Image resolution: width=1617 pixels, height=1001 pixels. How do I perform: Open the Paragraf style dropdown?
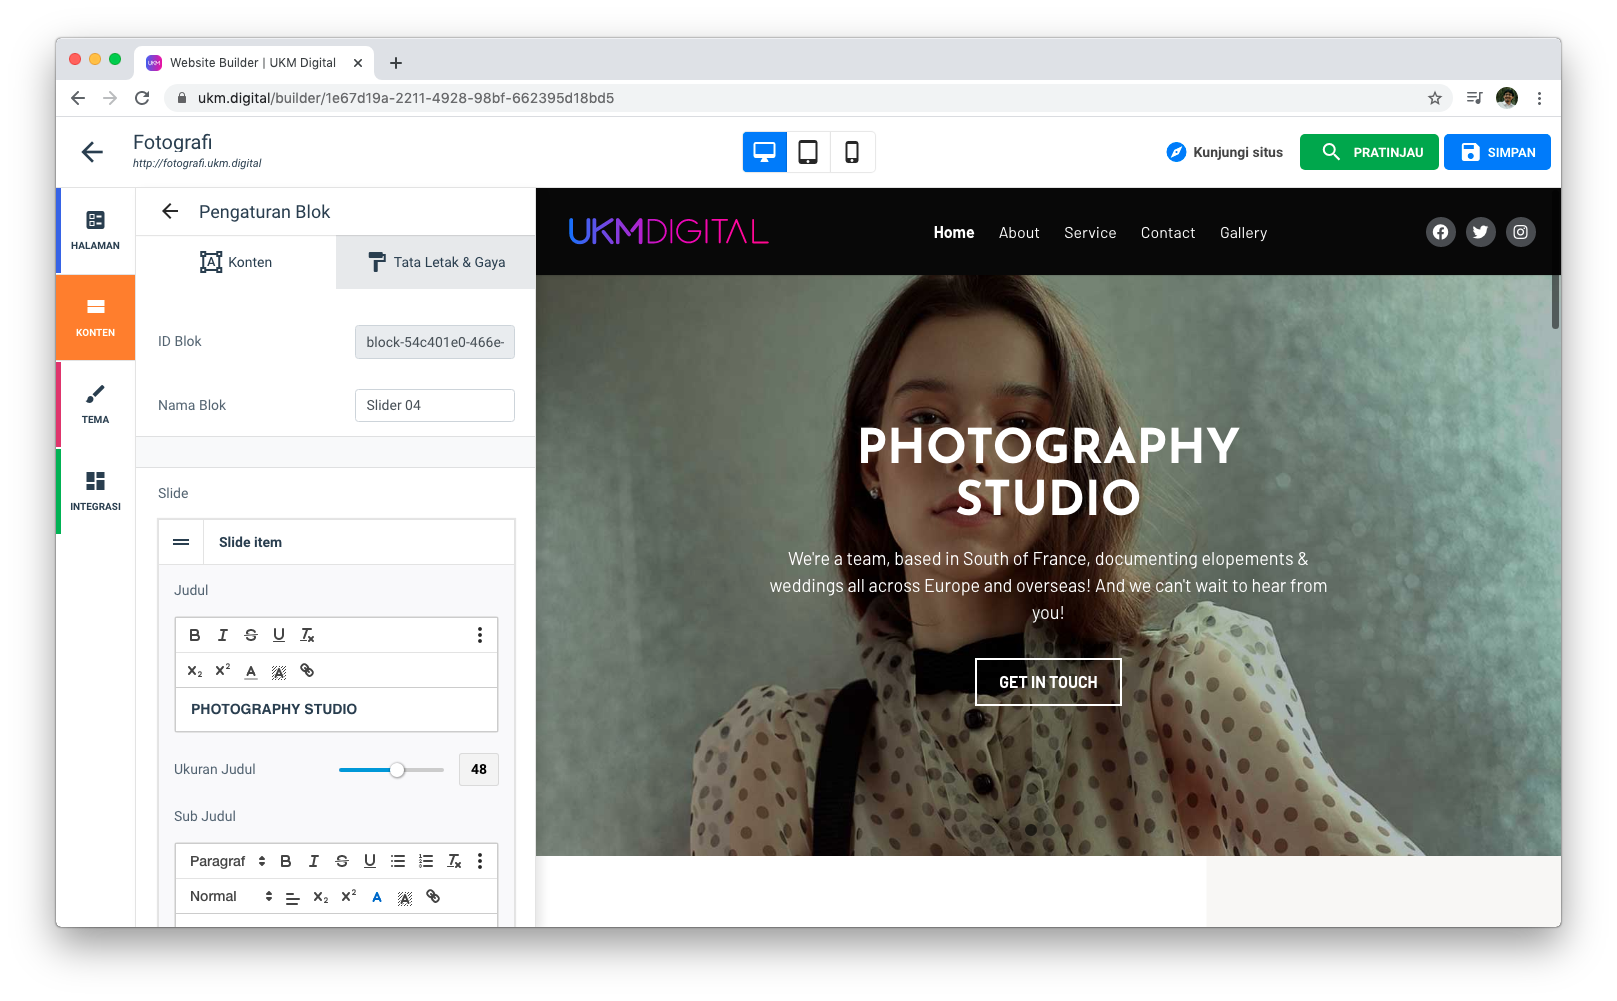[227, 861]
